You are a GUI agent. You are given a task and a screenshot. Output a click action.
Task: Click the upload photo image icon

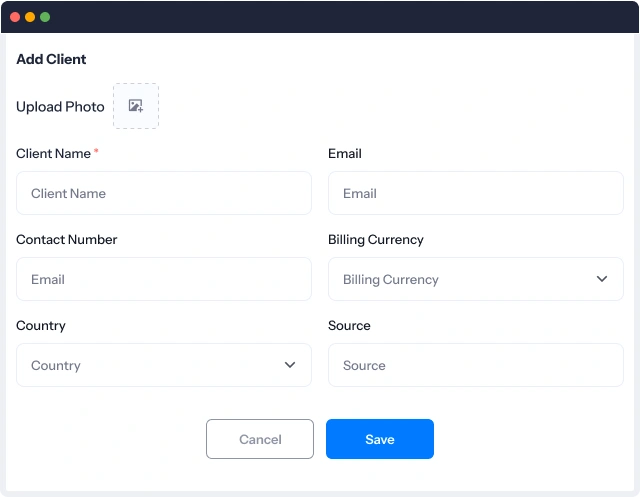click(x=136, y=106)
